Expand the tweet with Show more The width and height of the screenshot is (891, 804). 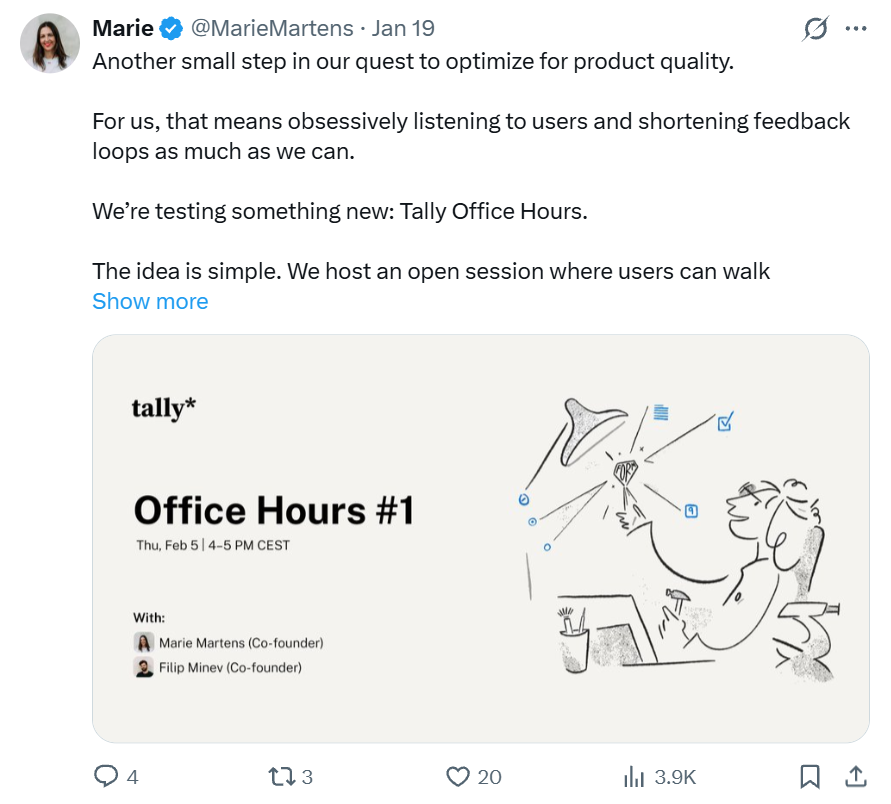150,301
